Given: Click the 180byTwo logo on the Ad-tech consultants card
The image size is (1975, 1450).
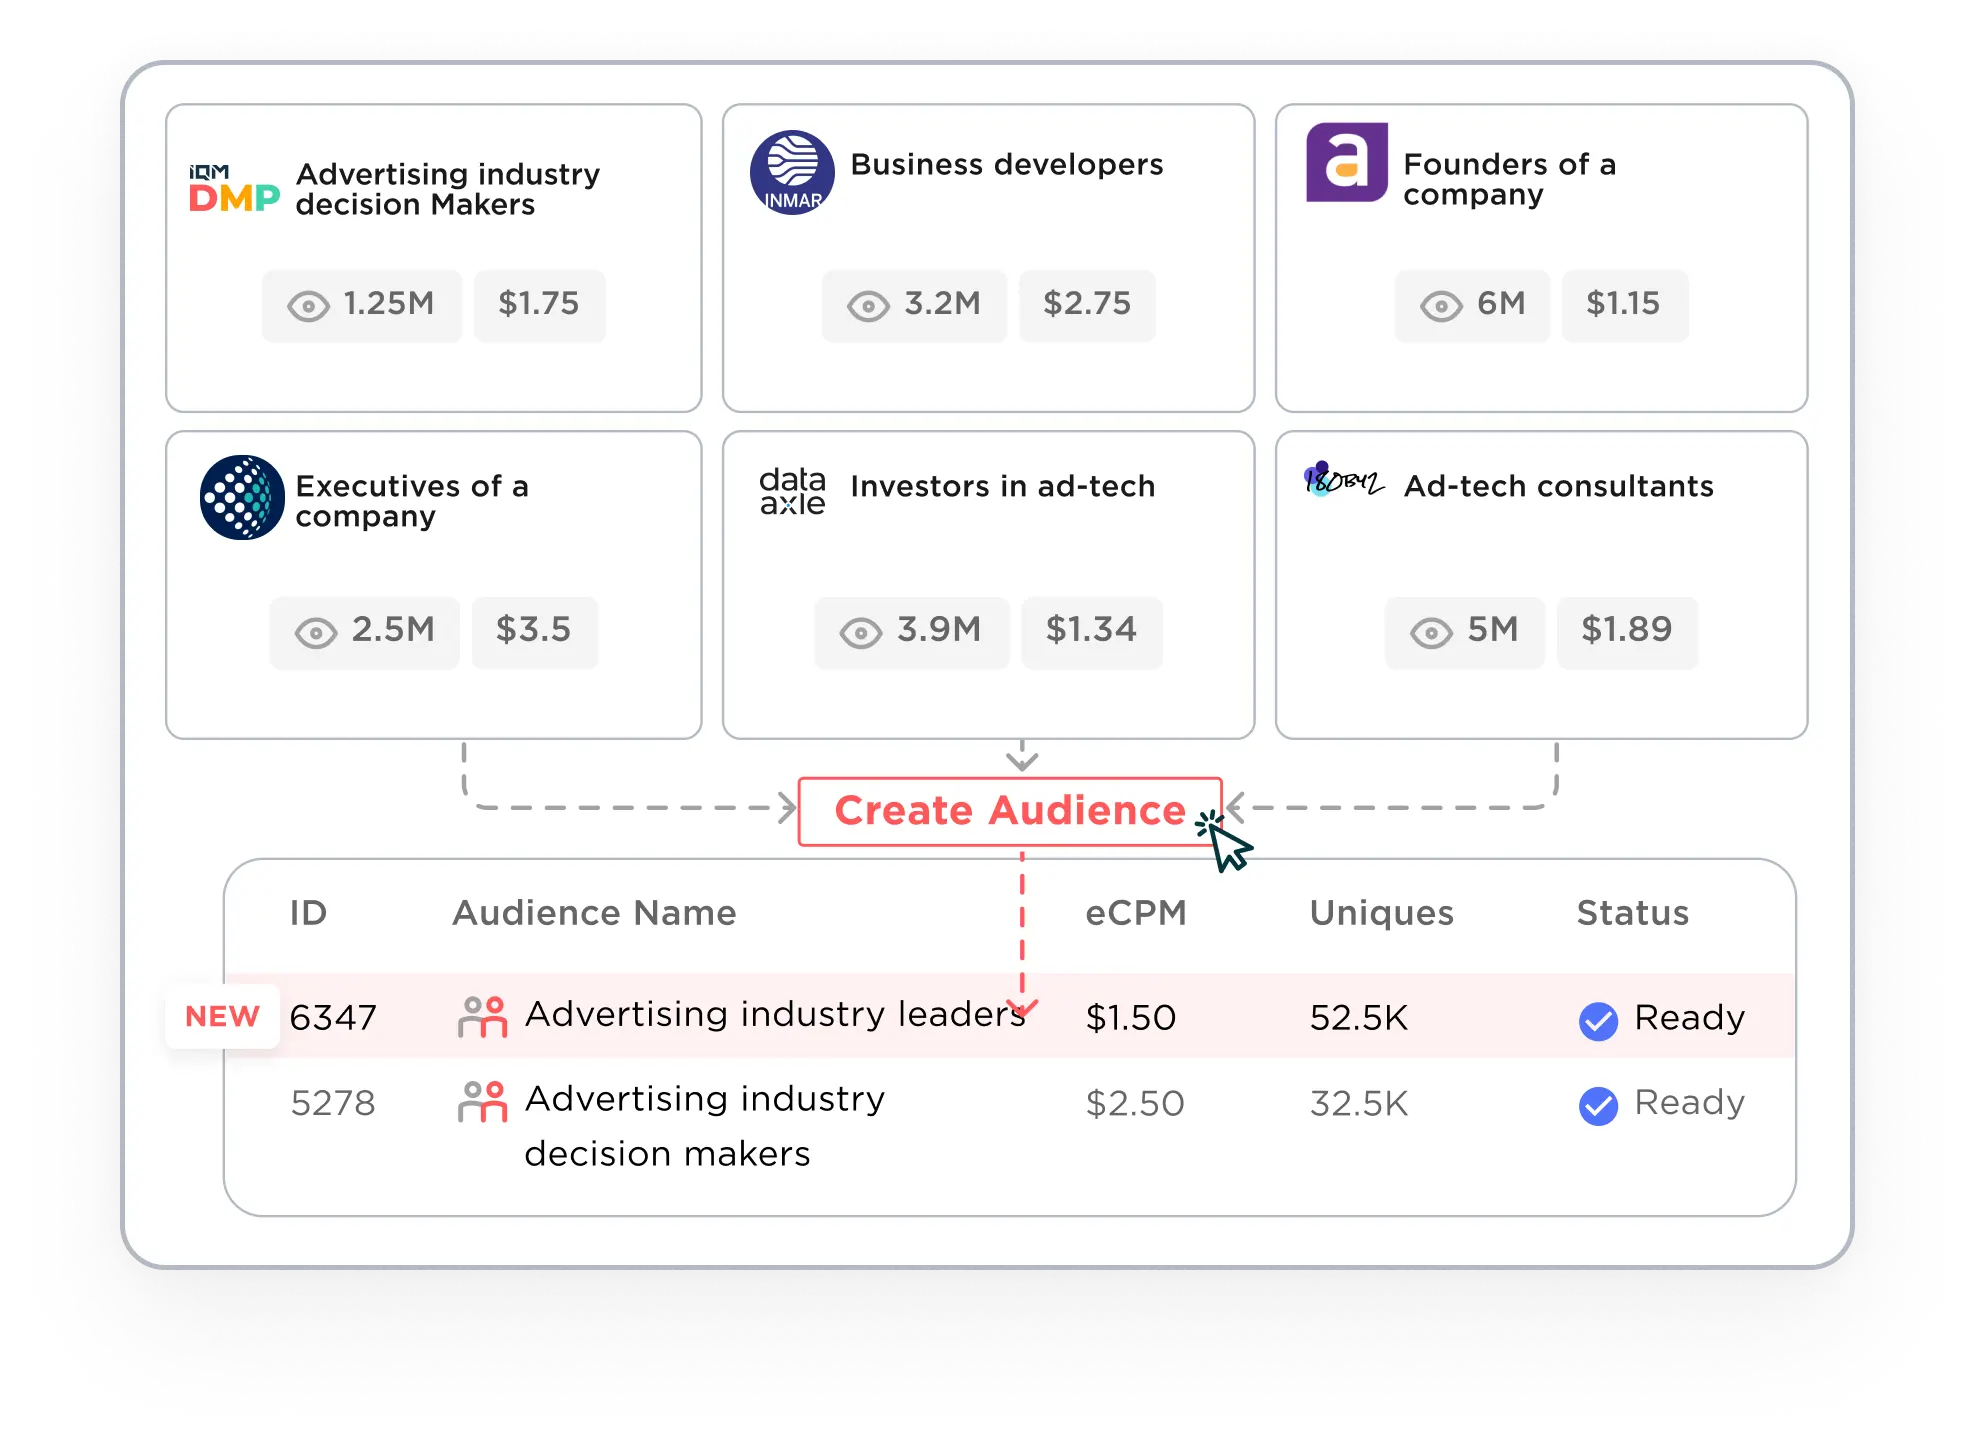Looking at the screenshot, I should point(1343,481).
